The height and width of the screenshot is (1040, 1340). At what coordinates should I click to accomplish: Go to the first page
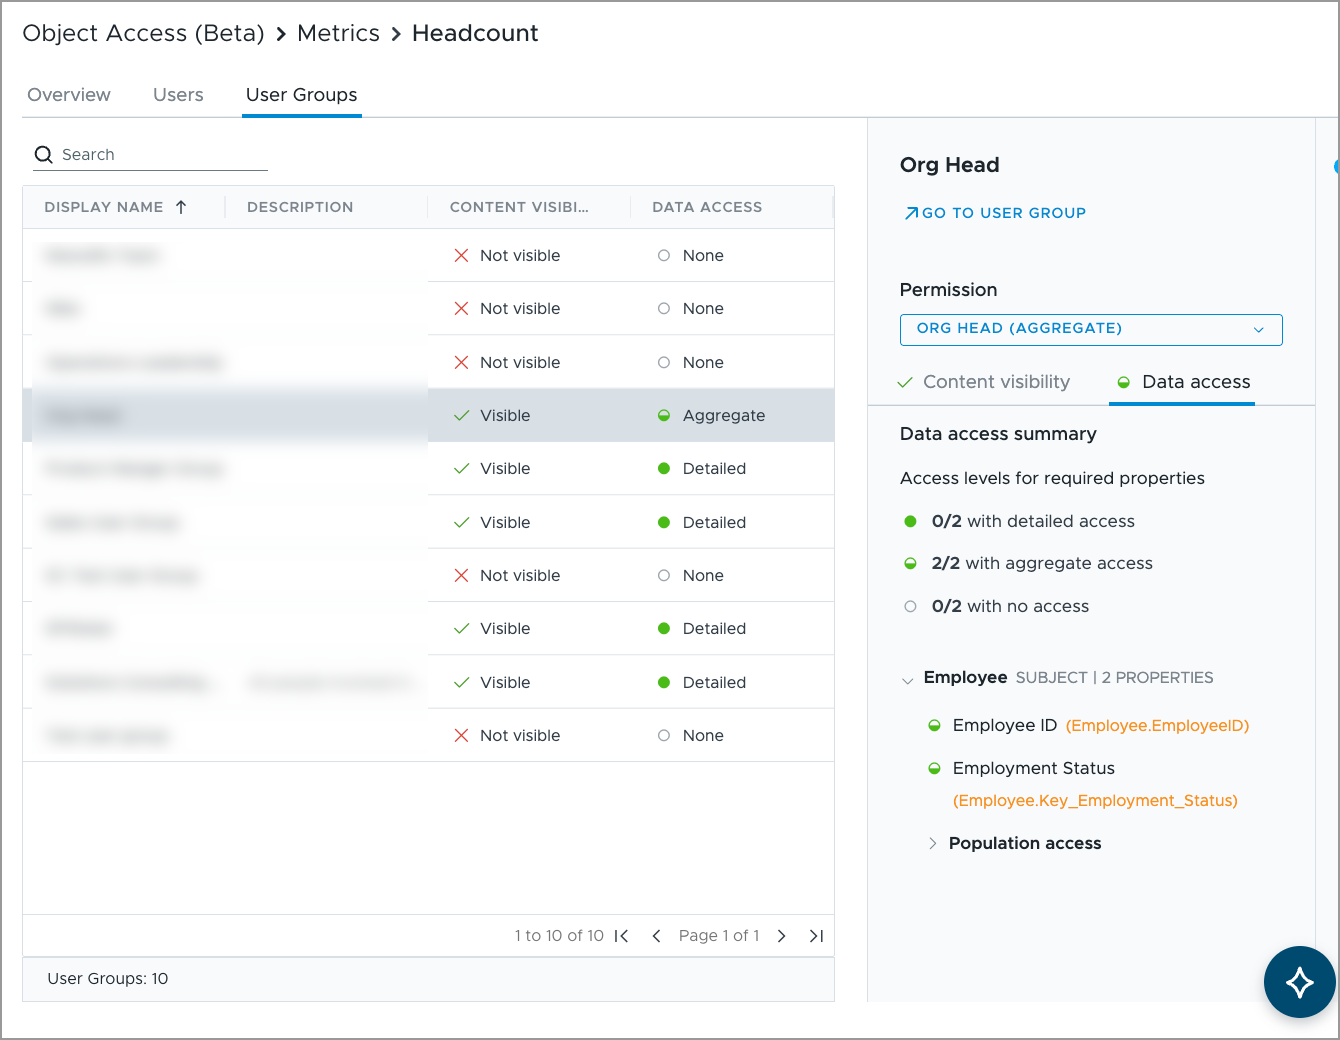[621, 936]
